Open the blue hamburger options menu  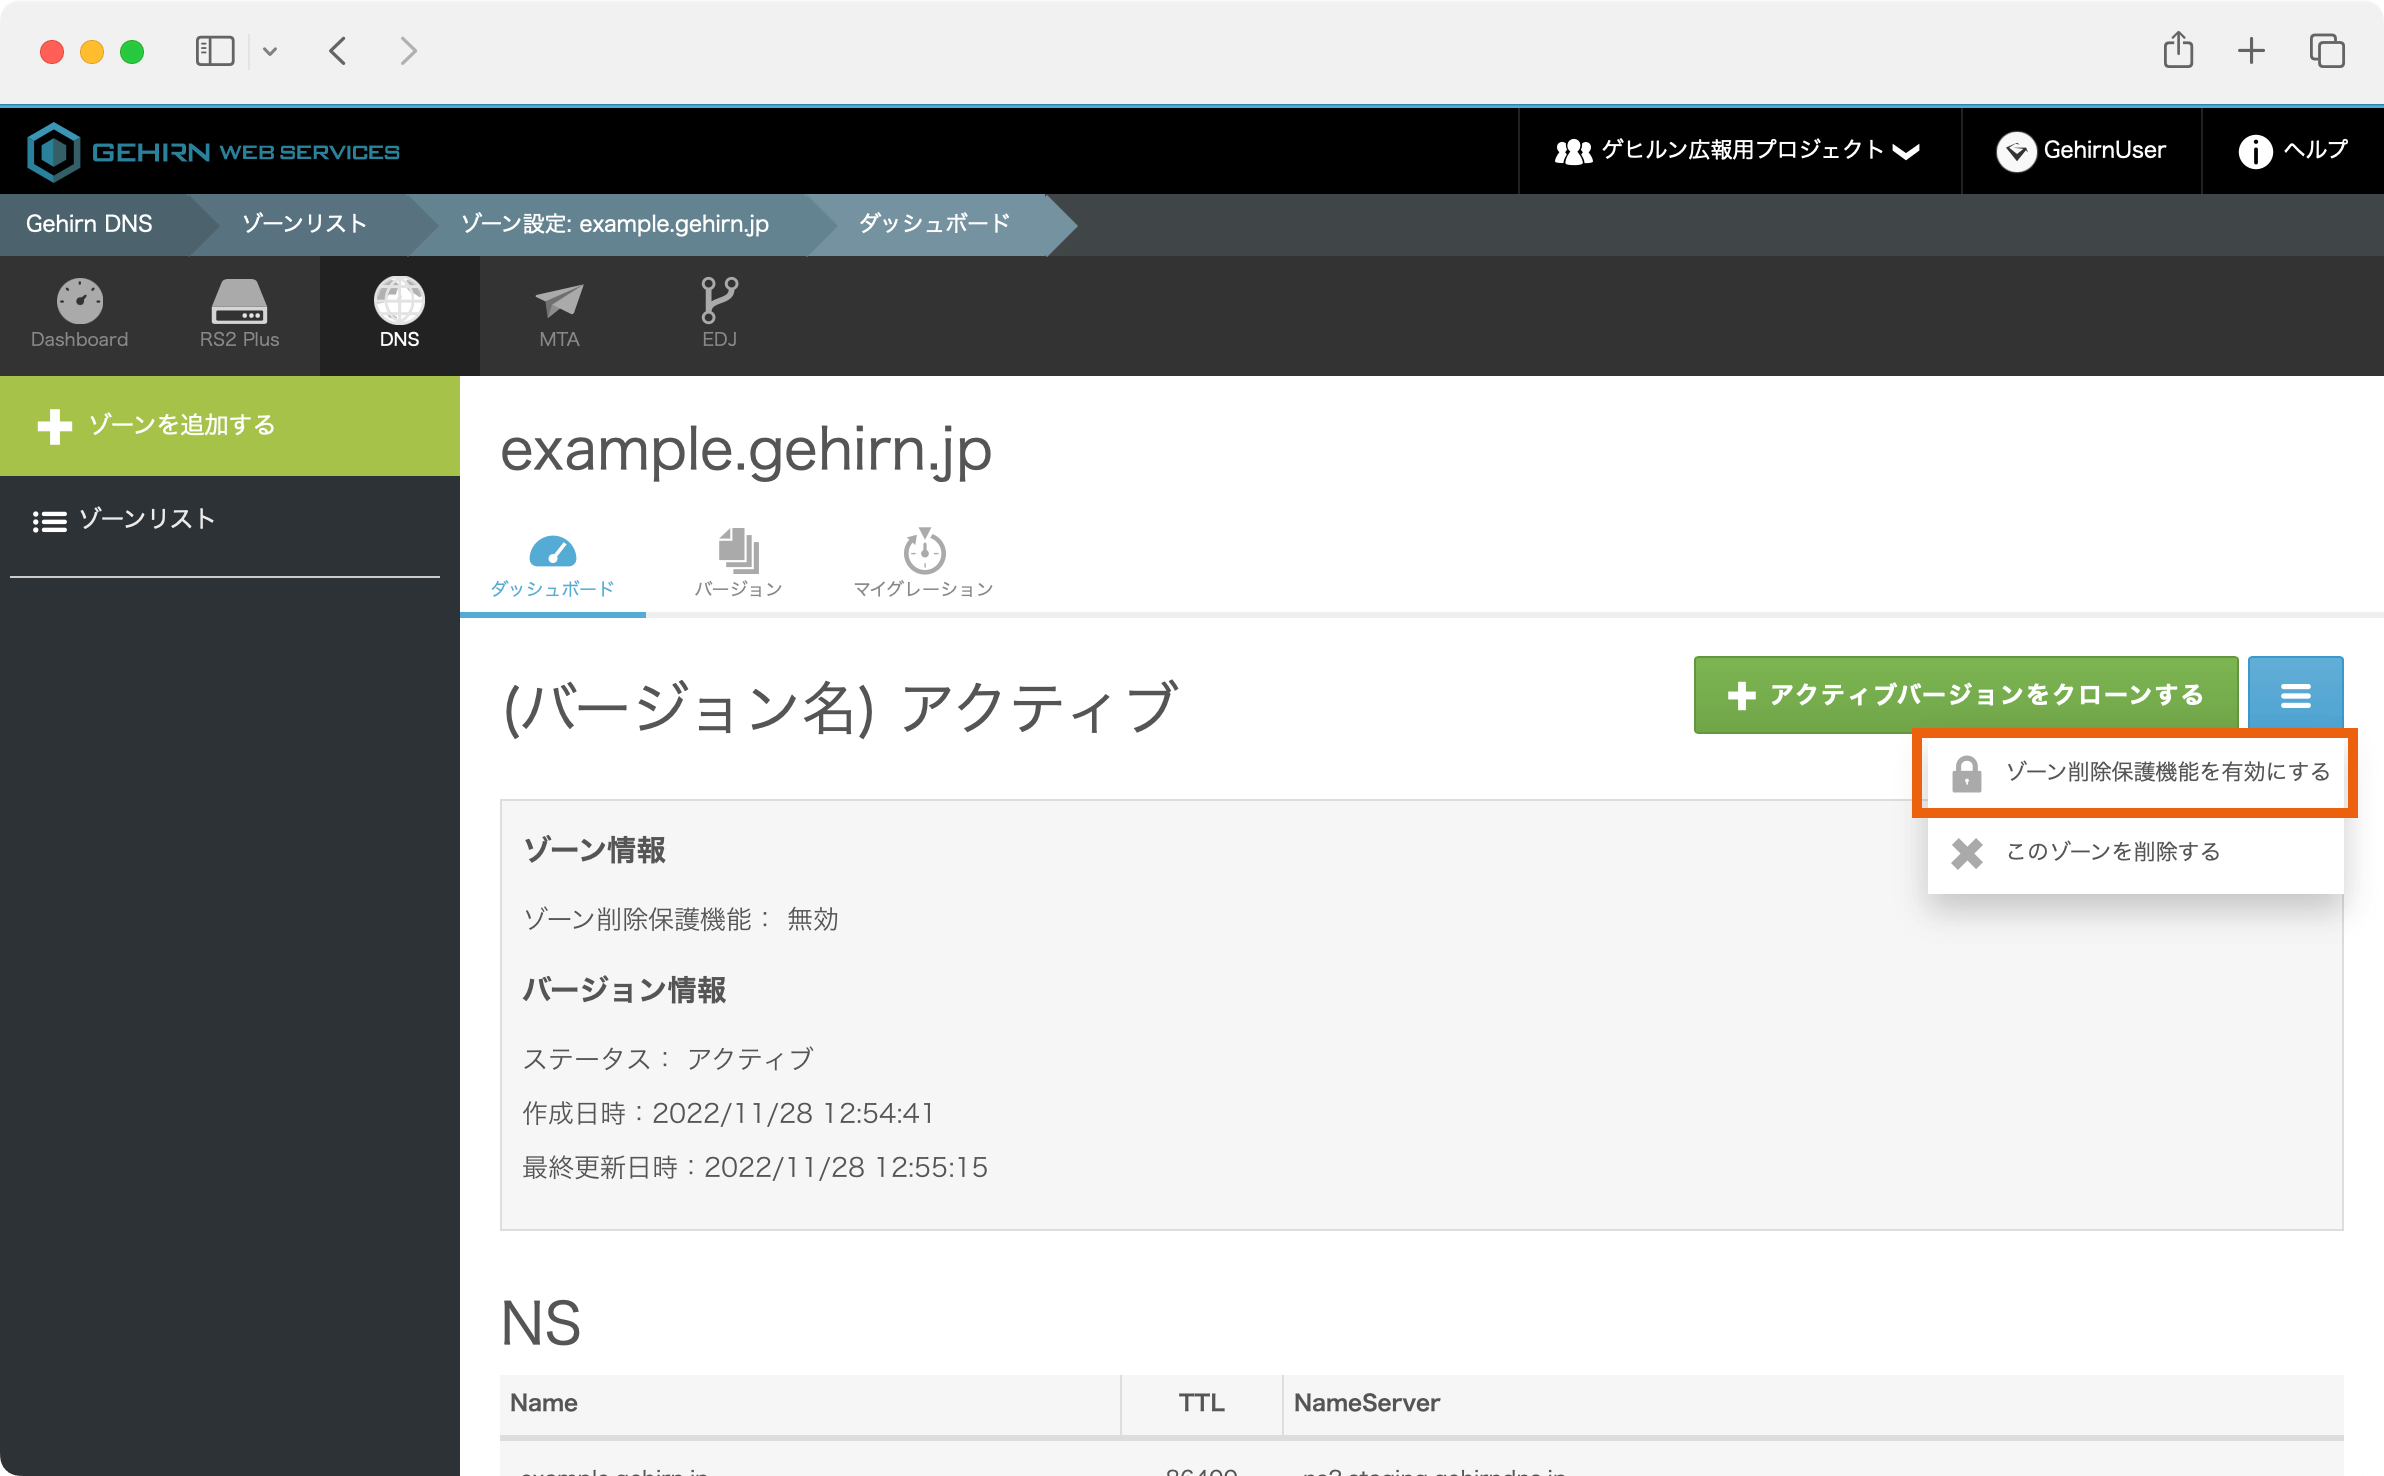pos(2296,695)
